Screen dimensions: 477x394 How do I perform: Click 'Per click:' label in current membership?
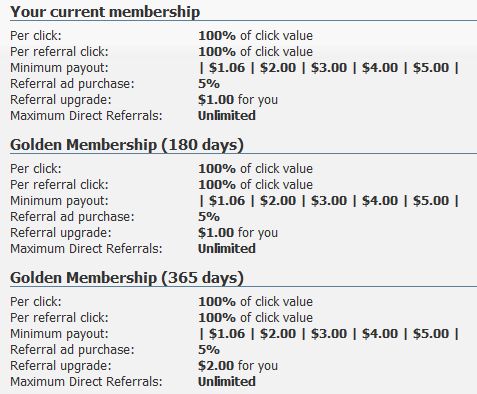(x=36, y=36)
